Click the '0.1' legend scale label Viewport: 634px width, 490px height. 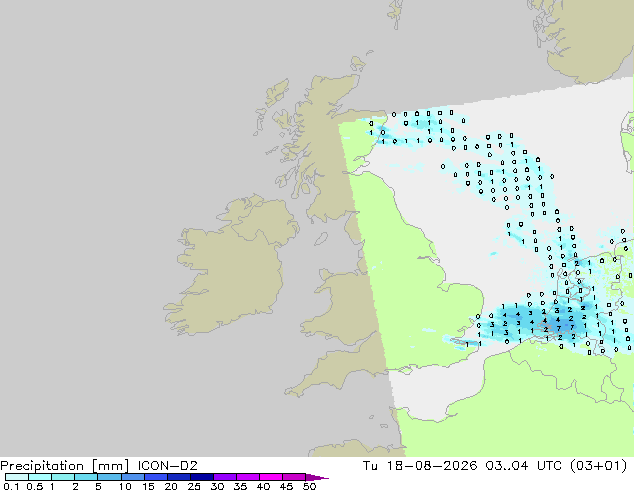[11, 486]
